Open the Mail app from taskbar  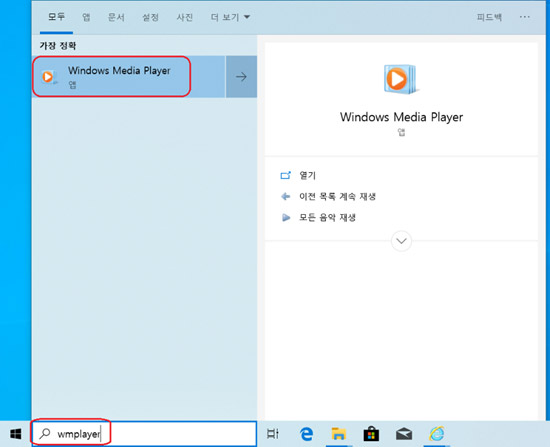(404, 434)
